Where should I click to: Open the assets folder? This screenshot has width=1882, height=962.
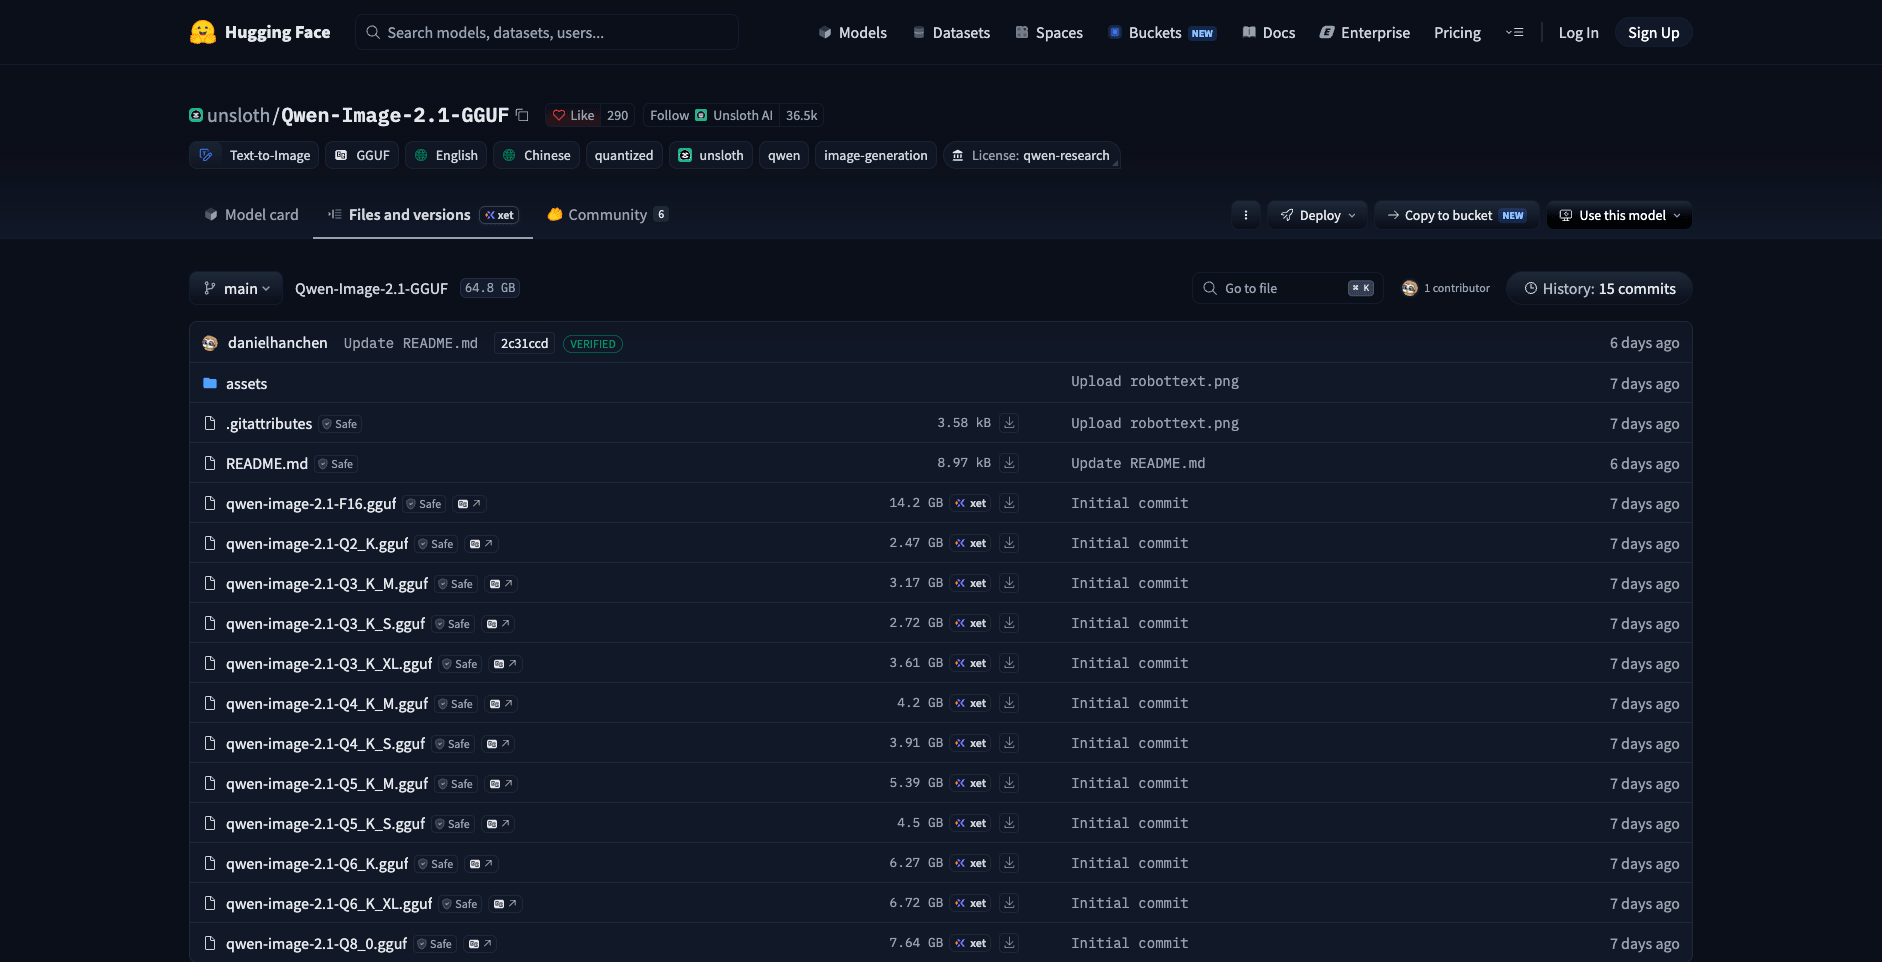click(246, 384)
